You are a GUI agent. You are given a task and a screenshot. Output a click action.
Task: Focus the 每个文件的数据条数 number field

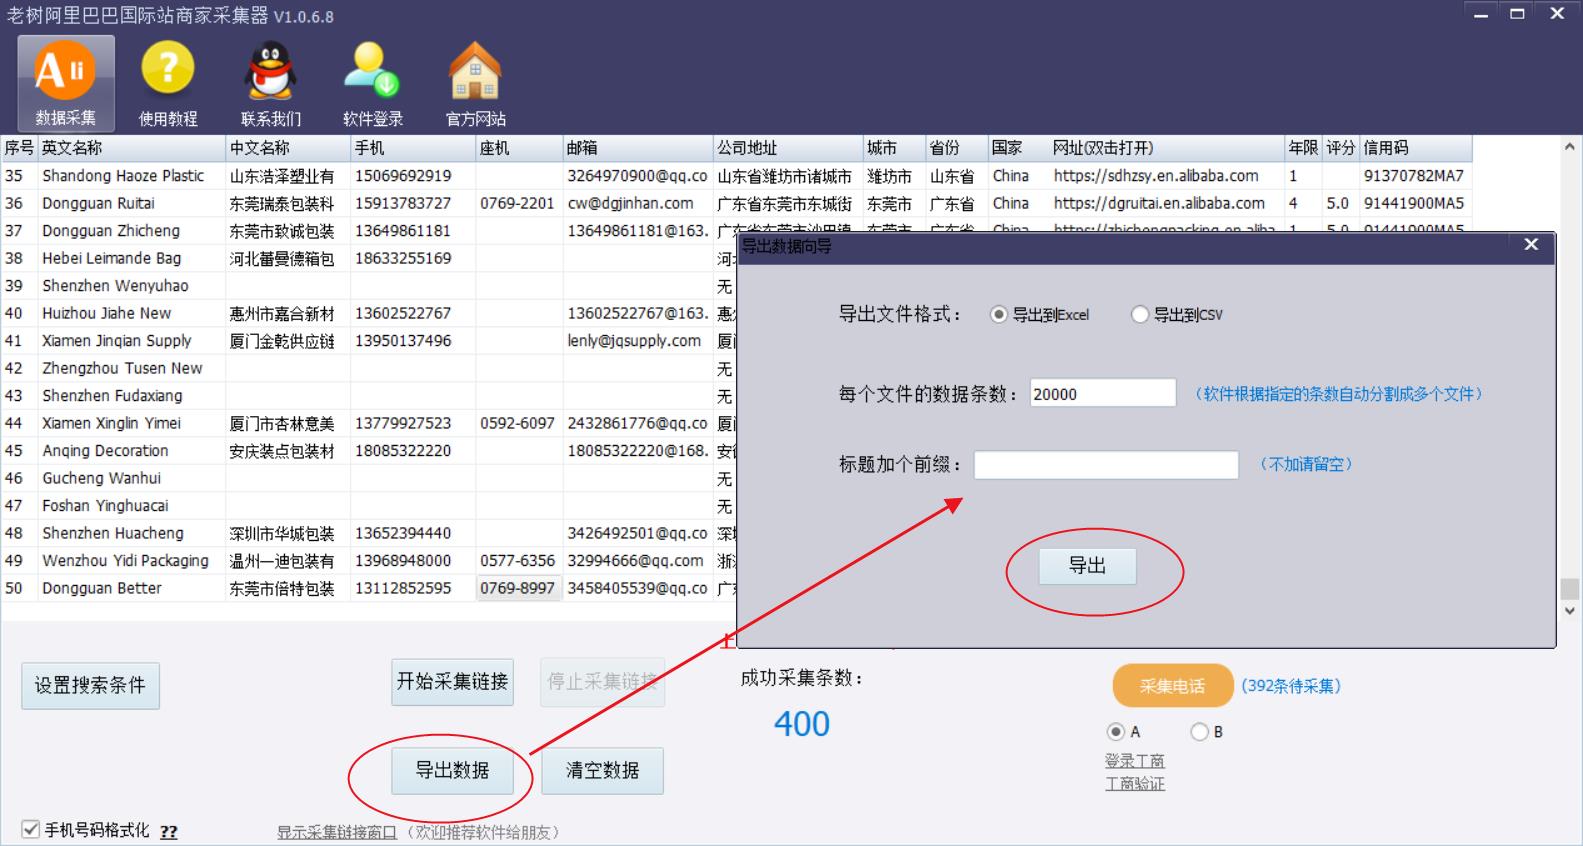tap(1101, 394)
